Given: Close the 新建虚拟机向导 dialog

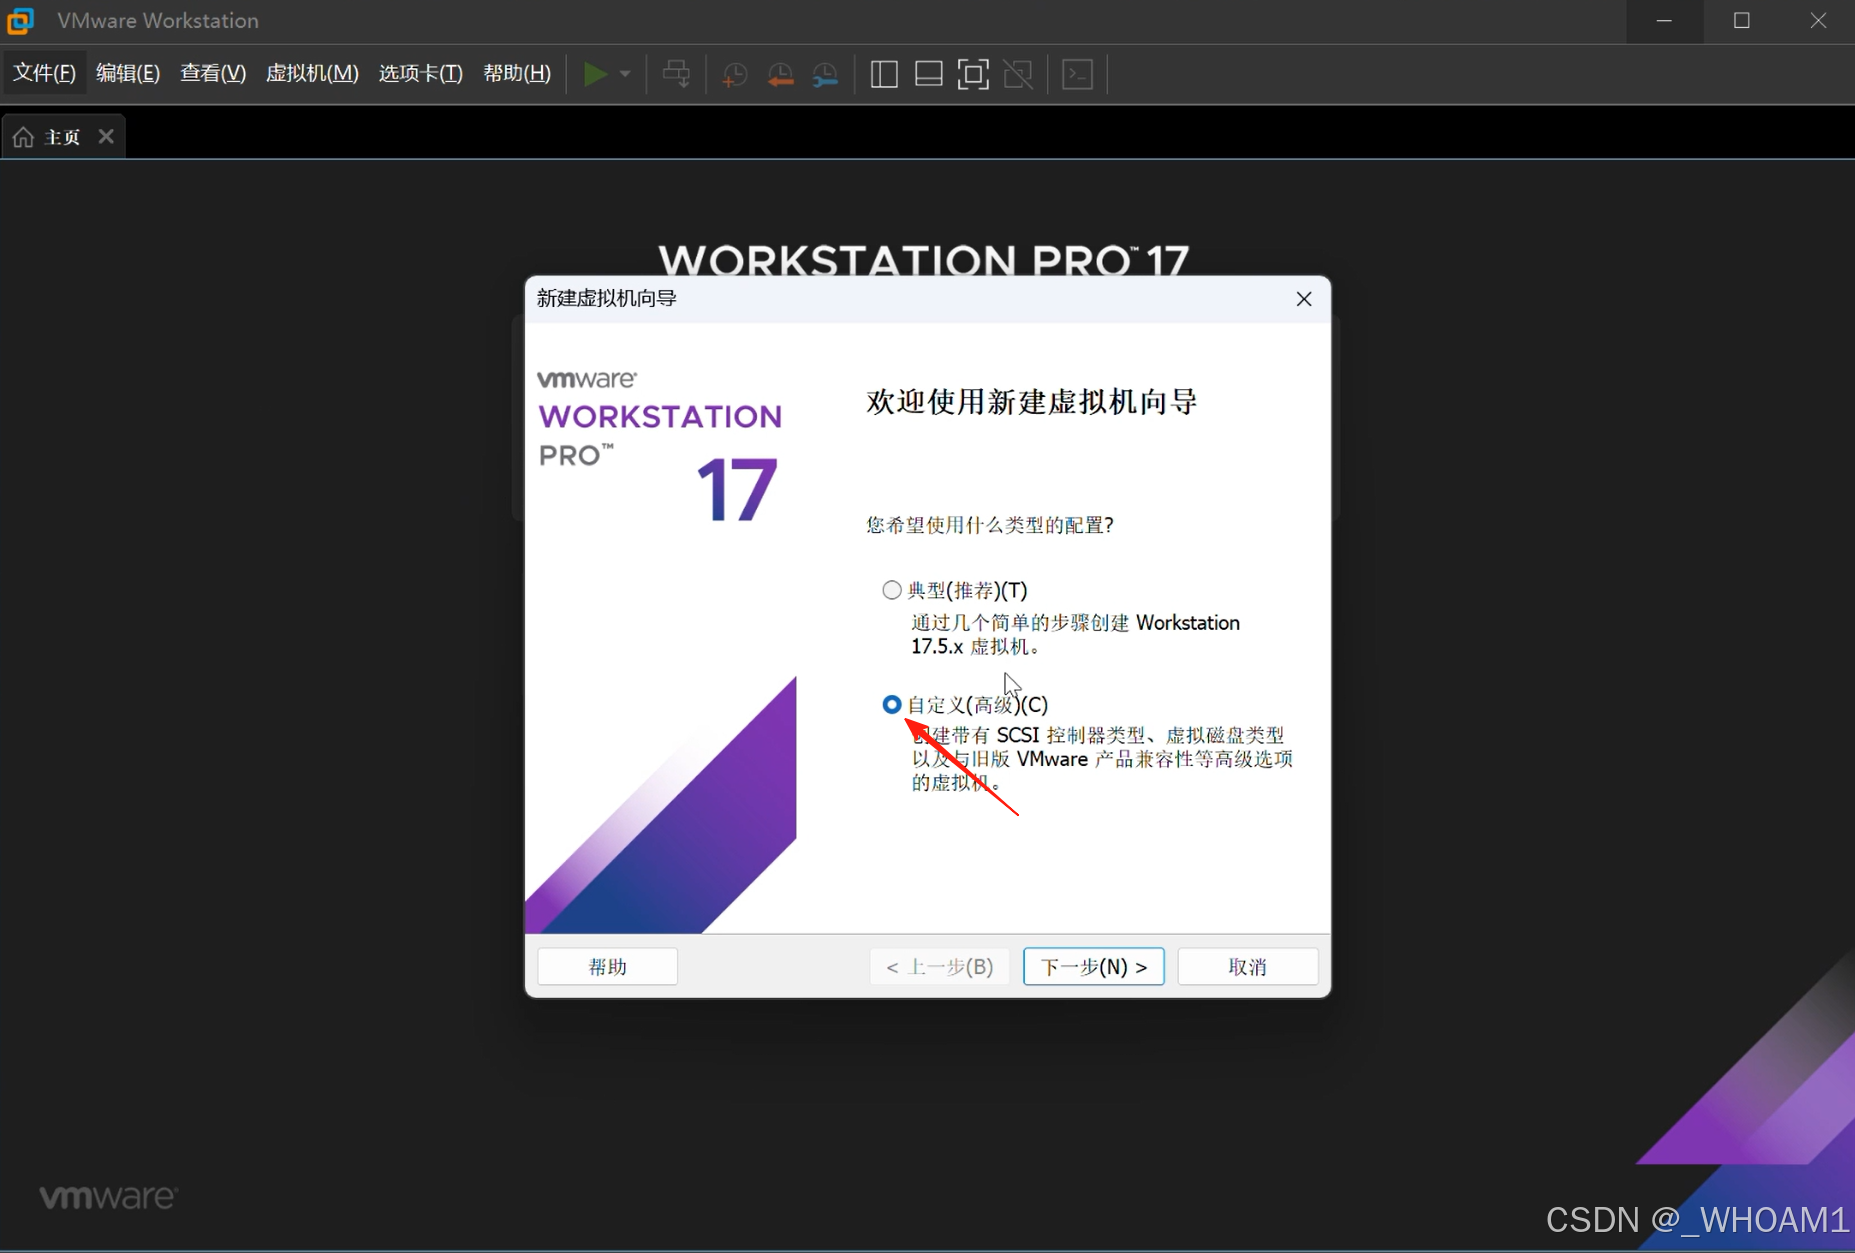Looking at the screenshot, I should 1304,299.
